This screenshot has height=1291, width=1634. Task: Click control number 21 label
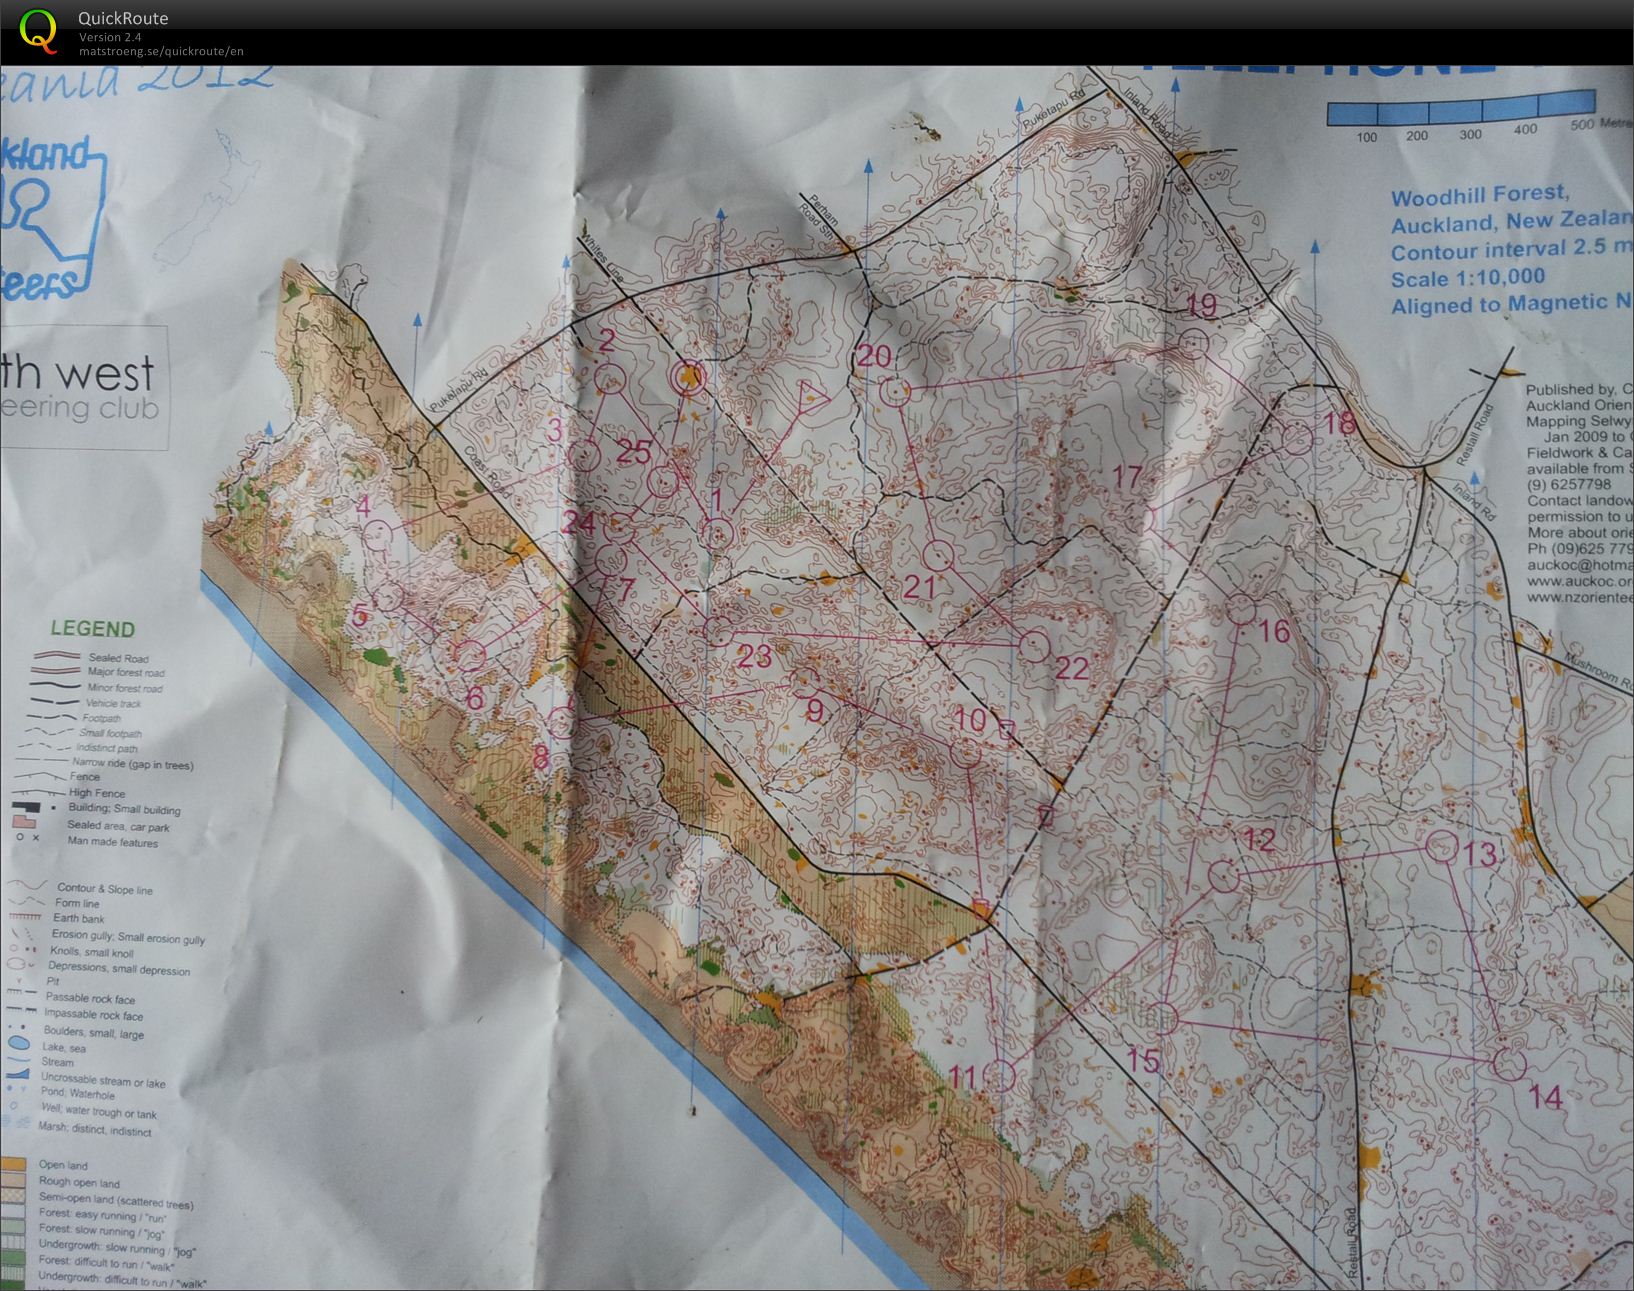click(918, 586)
